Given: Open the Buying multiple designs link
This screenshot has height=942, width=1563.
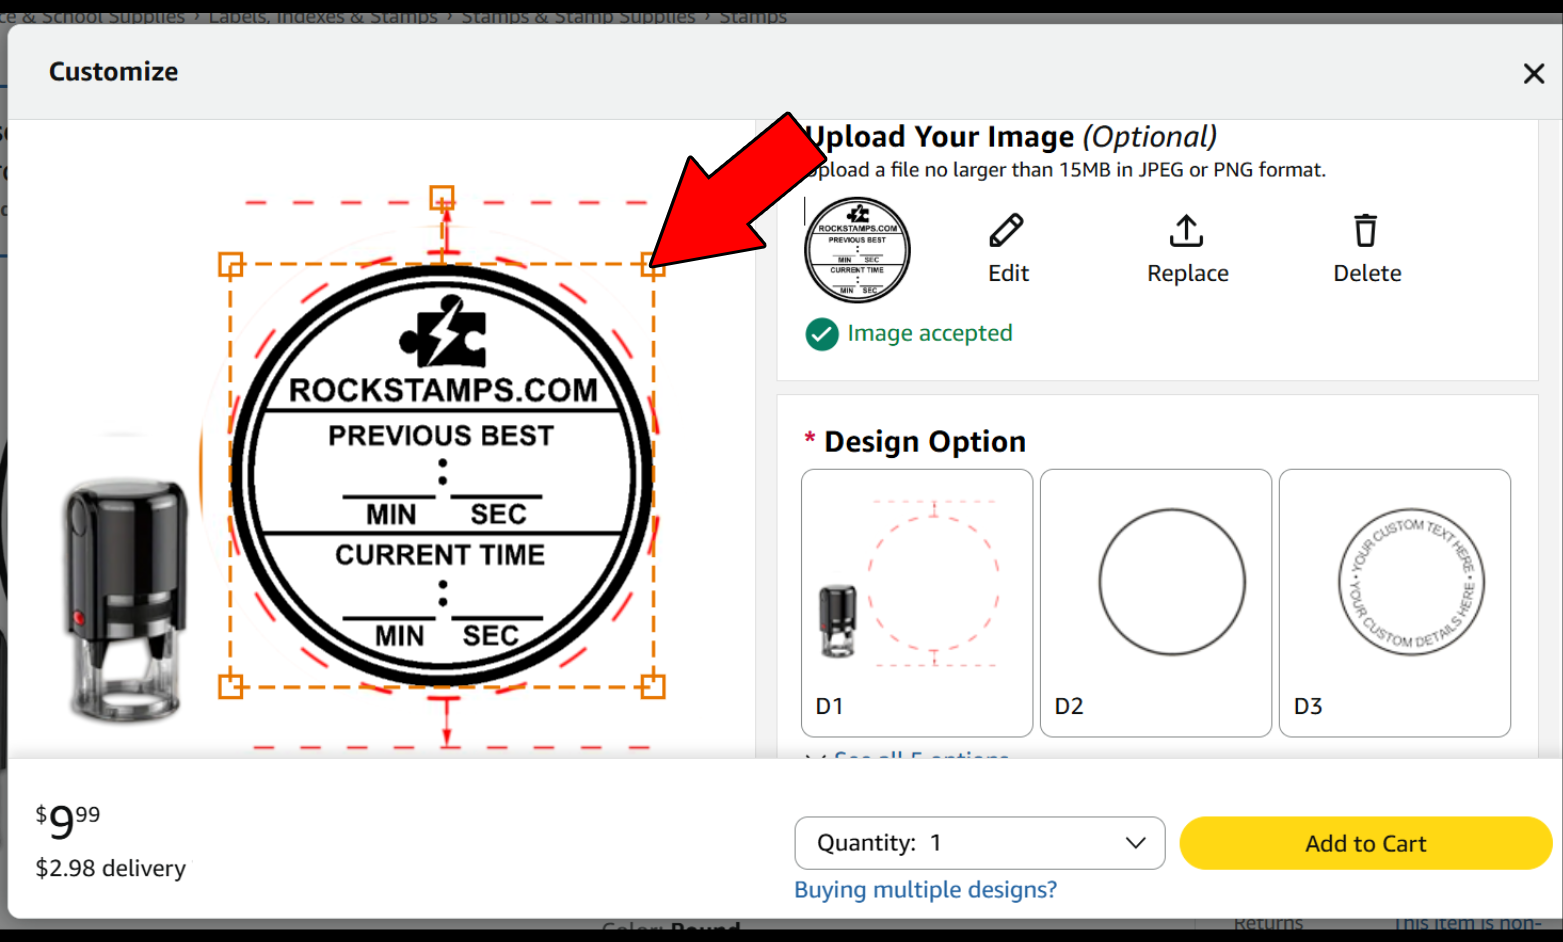Looking at the screenshot, I should tap(925, 889).
